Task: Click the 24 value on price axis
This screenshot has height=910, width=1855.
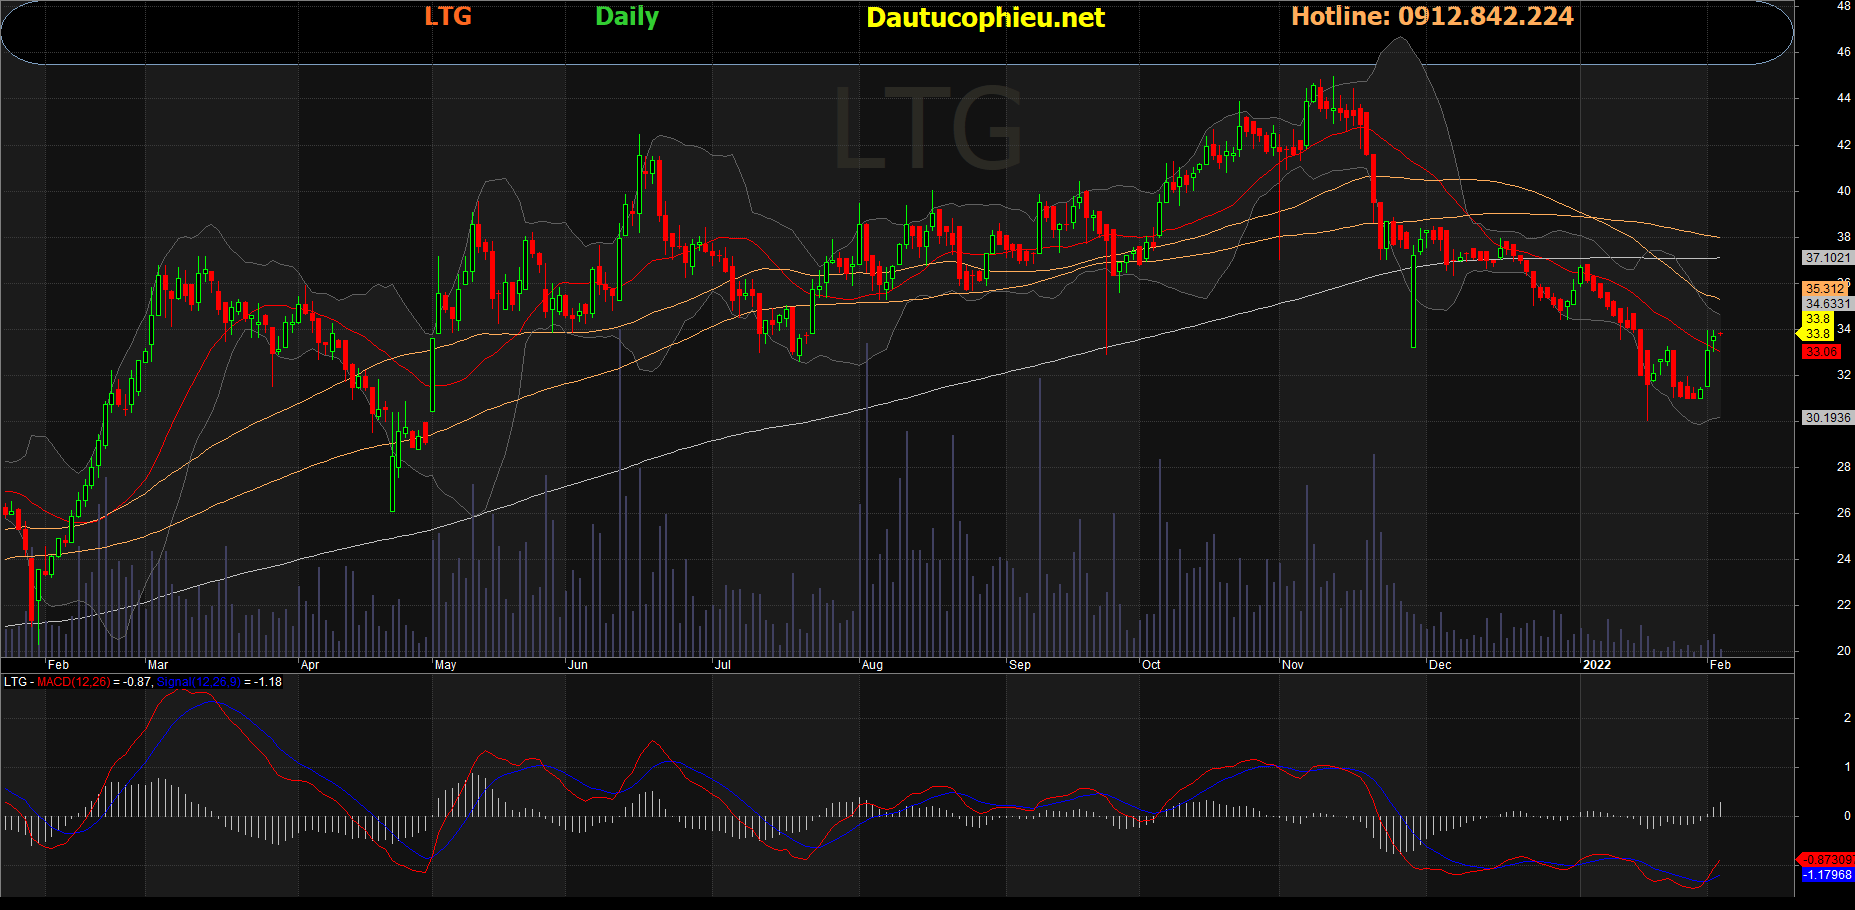Action: pyautogui.click(x=1843, y=559)
